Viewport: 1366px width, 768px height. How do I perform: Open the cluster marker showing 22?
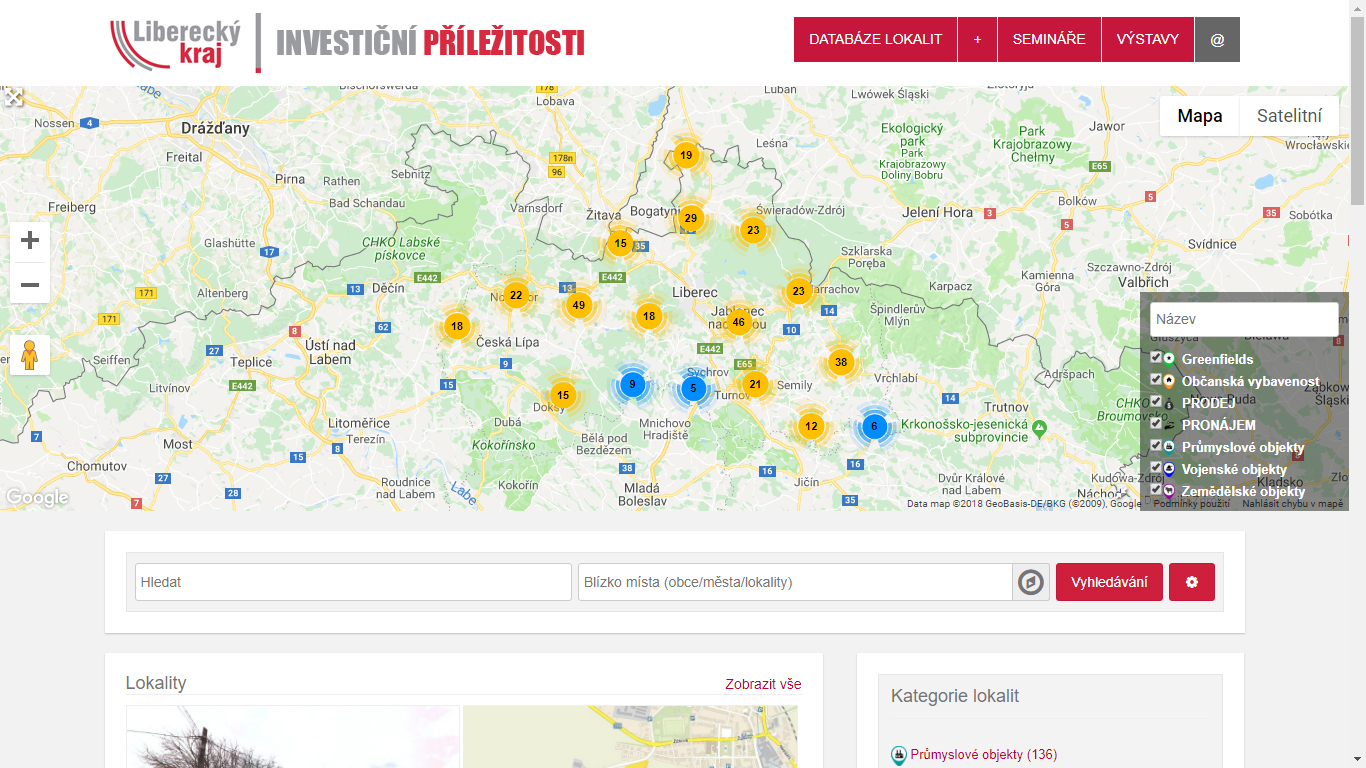click(x=515, y=295)
